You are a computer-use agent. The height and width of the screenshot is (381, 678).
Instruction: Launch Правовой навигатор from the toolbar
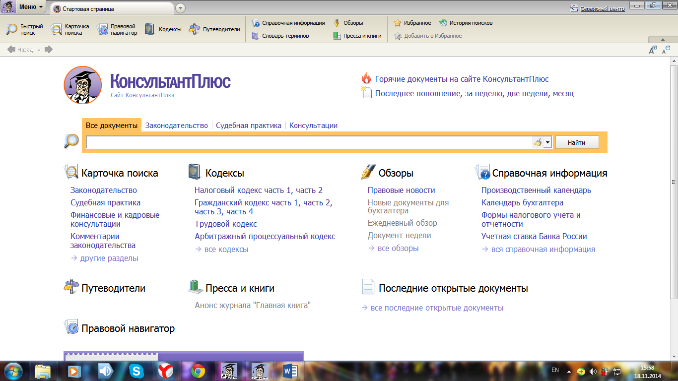[117, 29]
